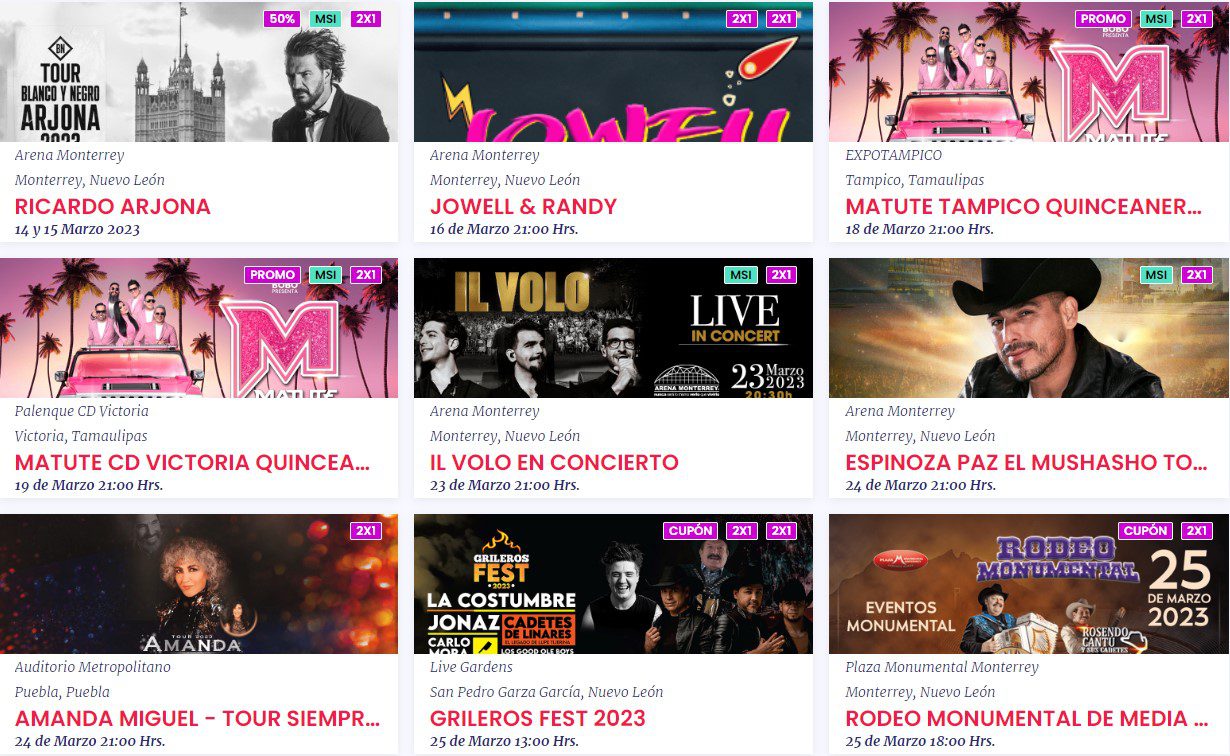The width and height of the screenshot is (1230, 756).
Task: Click the CUPÓN badge on Rodeo Monumental banner
Action: (1146, 531)
